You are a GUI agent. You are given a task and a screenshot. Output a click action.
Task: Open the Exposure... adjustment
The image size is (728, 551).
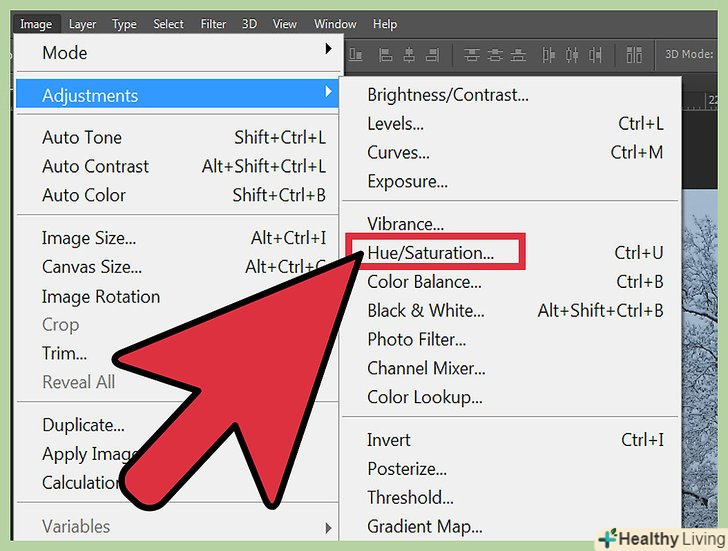(x=511, y=181)
